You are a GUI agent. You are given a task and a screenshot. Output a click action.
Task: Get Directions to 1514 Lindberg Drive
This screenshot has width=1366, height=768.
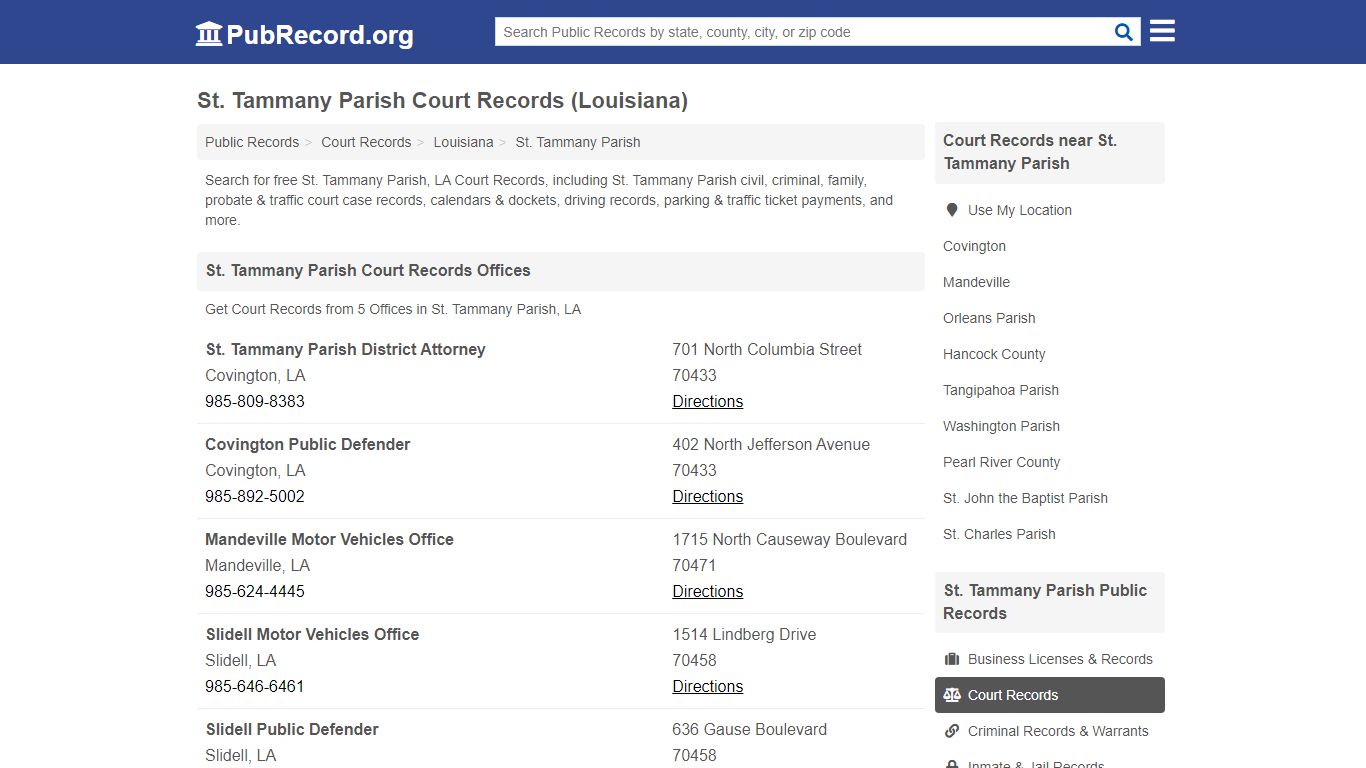[x=708, y=686]
